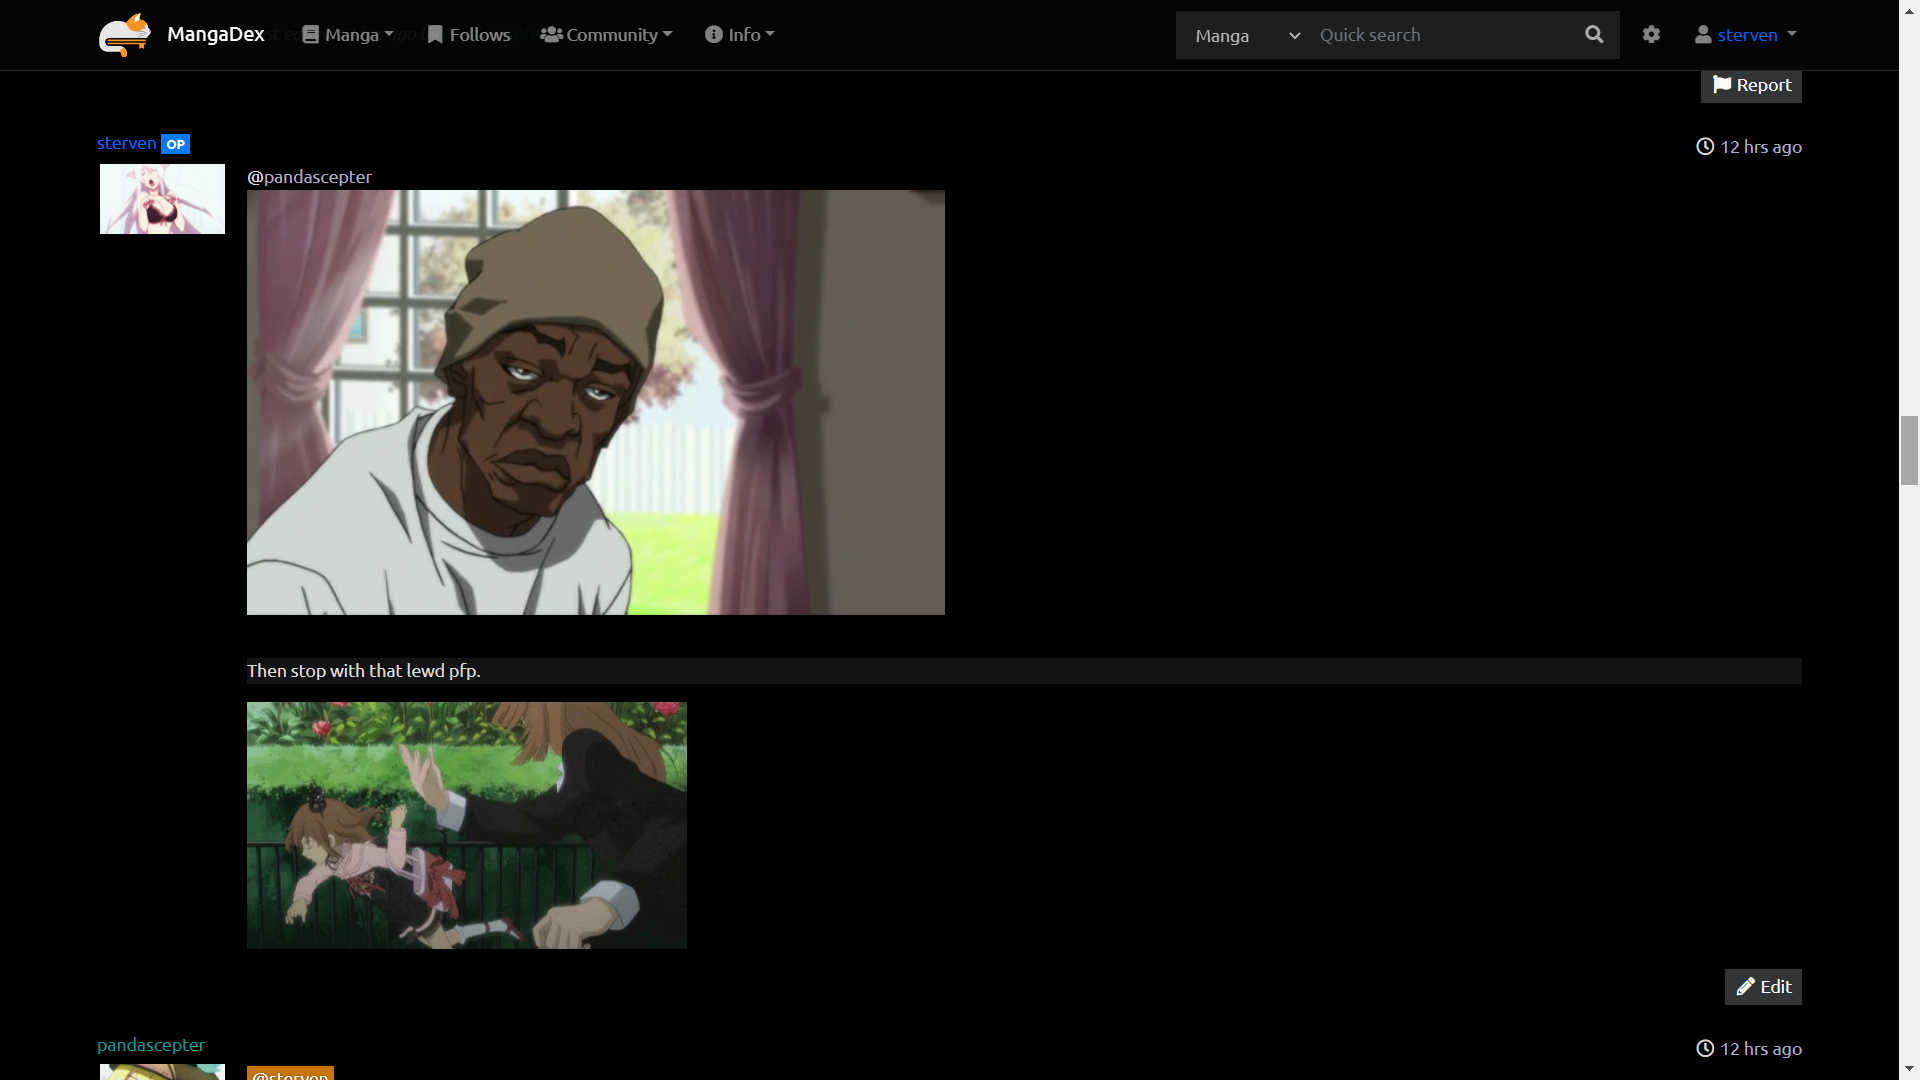Open settings via the gear icon
This screenshot has width=1920, height=1080.
click(1651, 35)
